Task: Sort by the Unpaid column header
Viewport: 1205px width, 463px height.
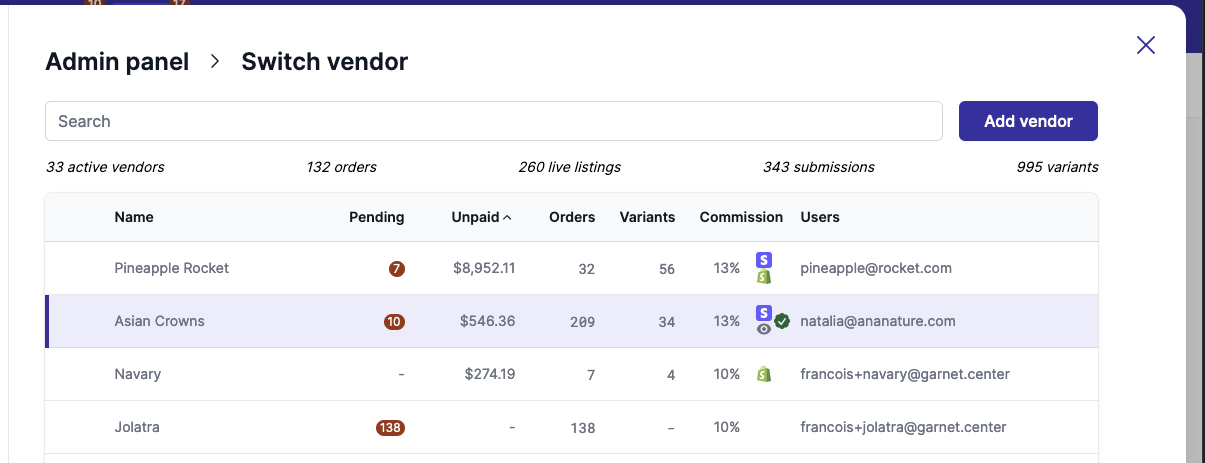Action: point(481,217)
